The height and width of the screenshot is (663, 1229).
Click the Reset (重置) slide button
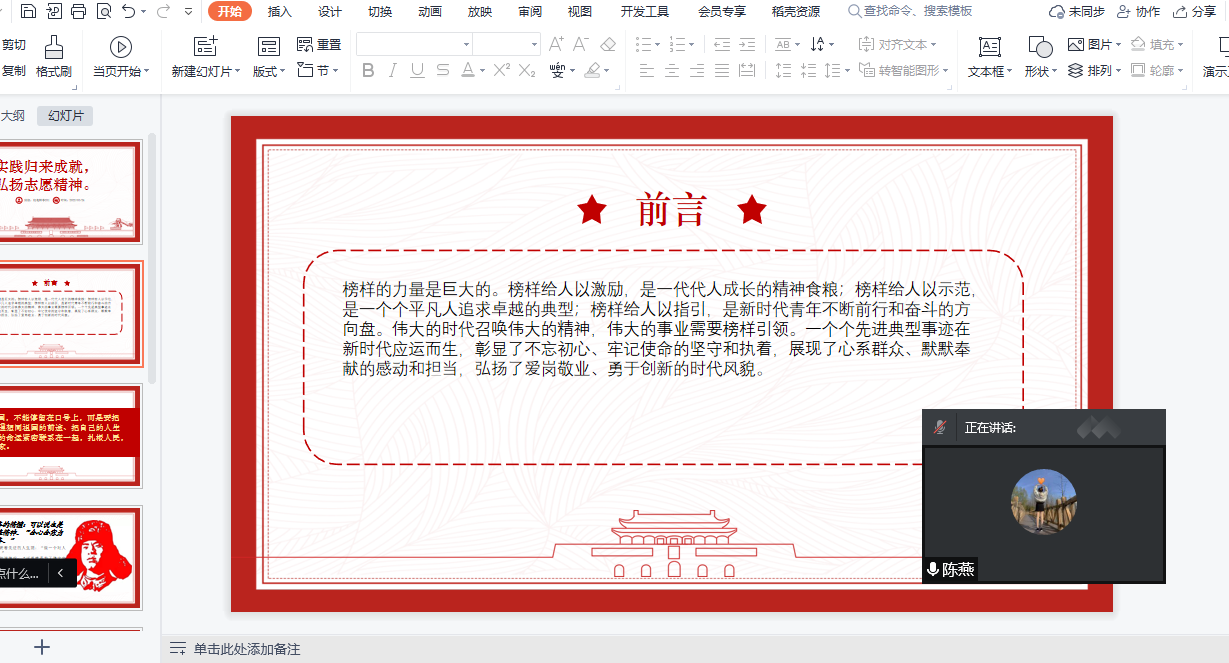[319, 45]
